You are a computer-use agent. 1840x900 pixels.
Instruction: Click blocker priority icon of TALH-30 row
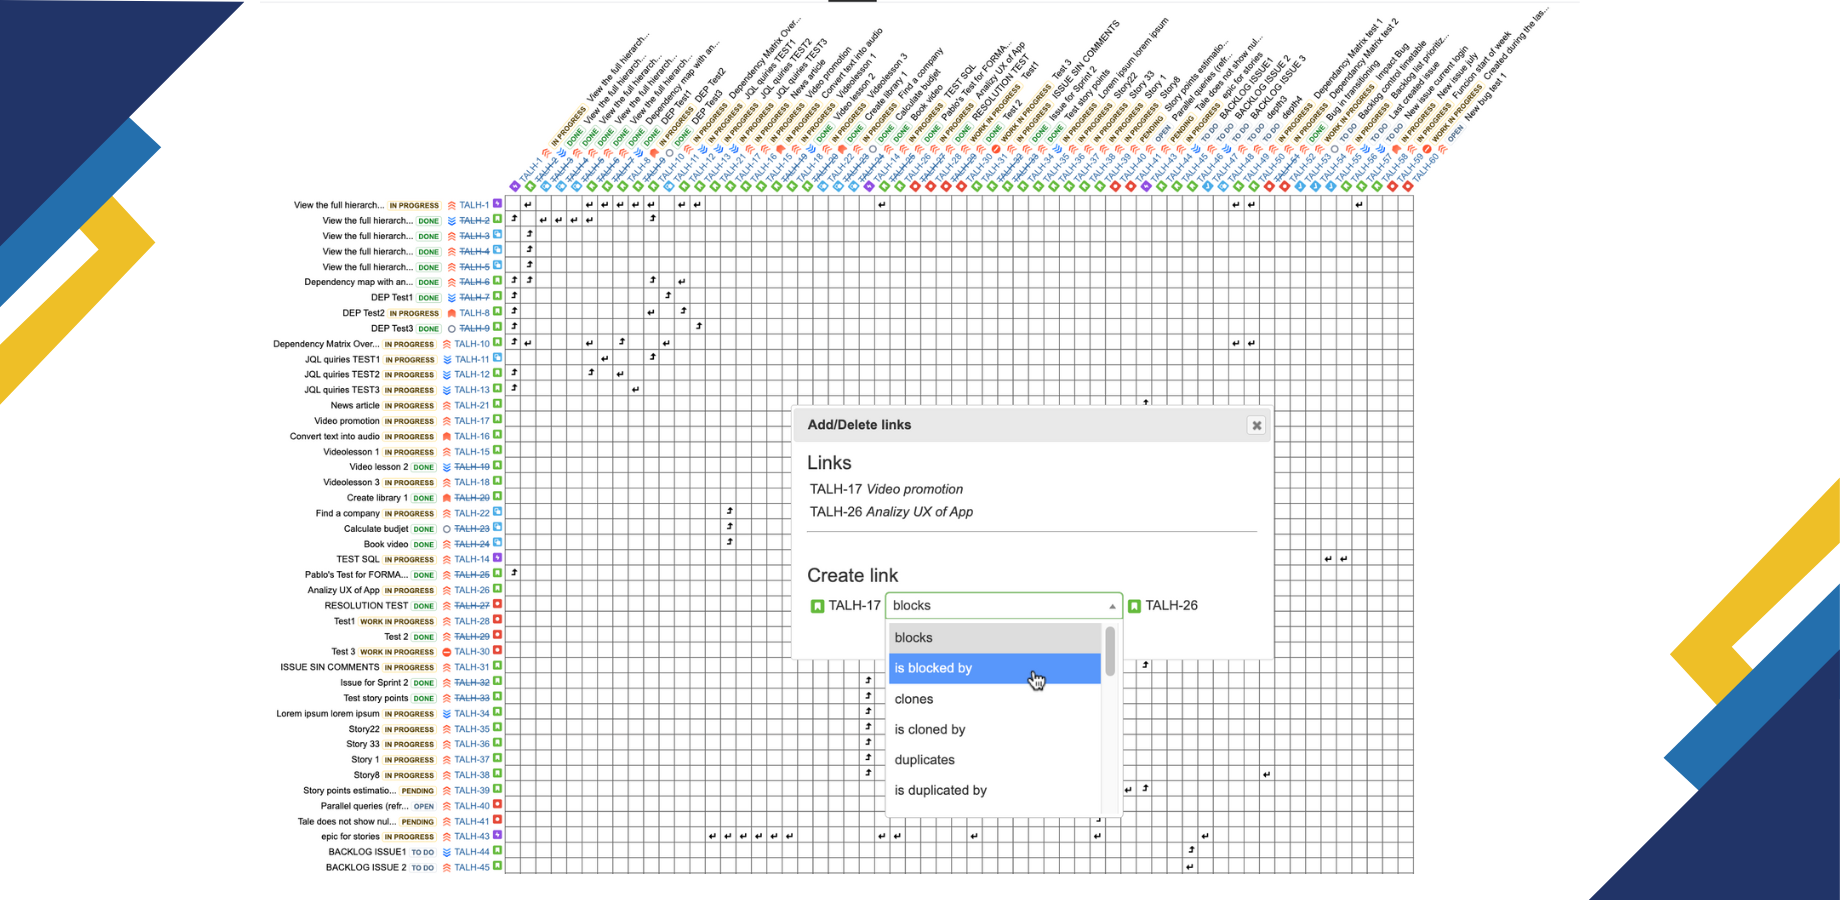[446, 652]
